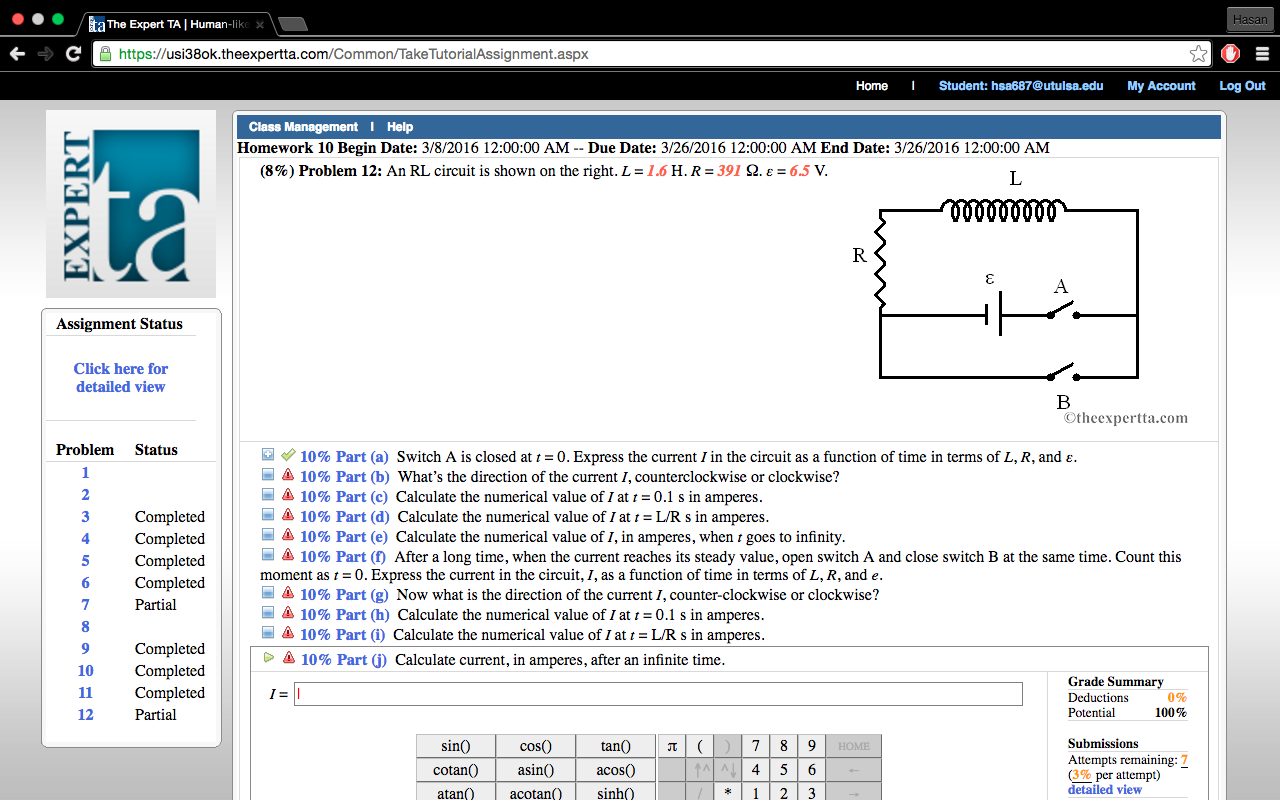The width and height of the screenshot is (1280, 800).
Task: Click Problem 7 with Partial status
Action: pyautogui.click(x=85, y=604)
